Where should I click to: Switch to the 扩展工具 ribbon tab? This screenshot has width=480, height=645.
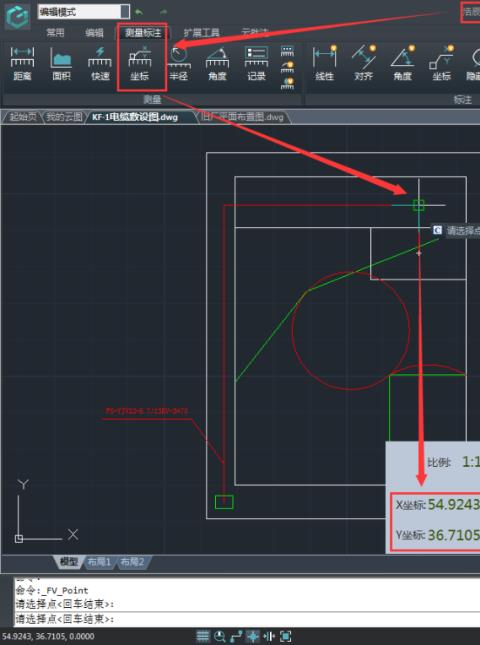tap(201, 32)
